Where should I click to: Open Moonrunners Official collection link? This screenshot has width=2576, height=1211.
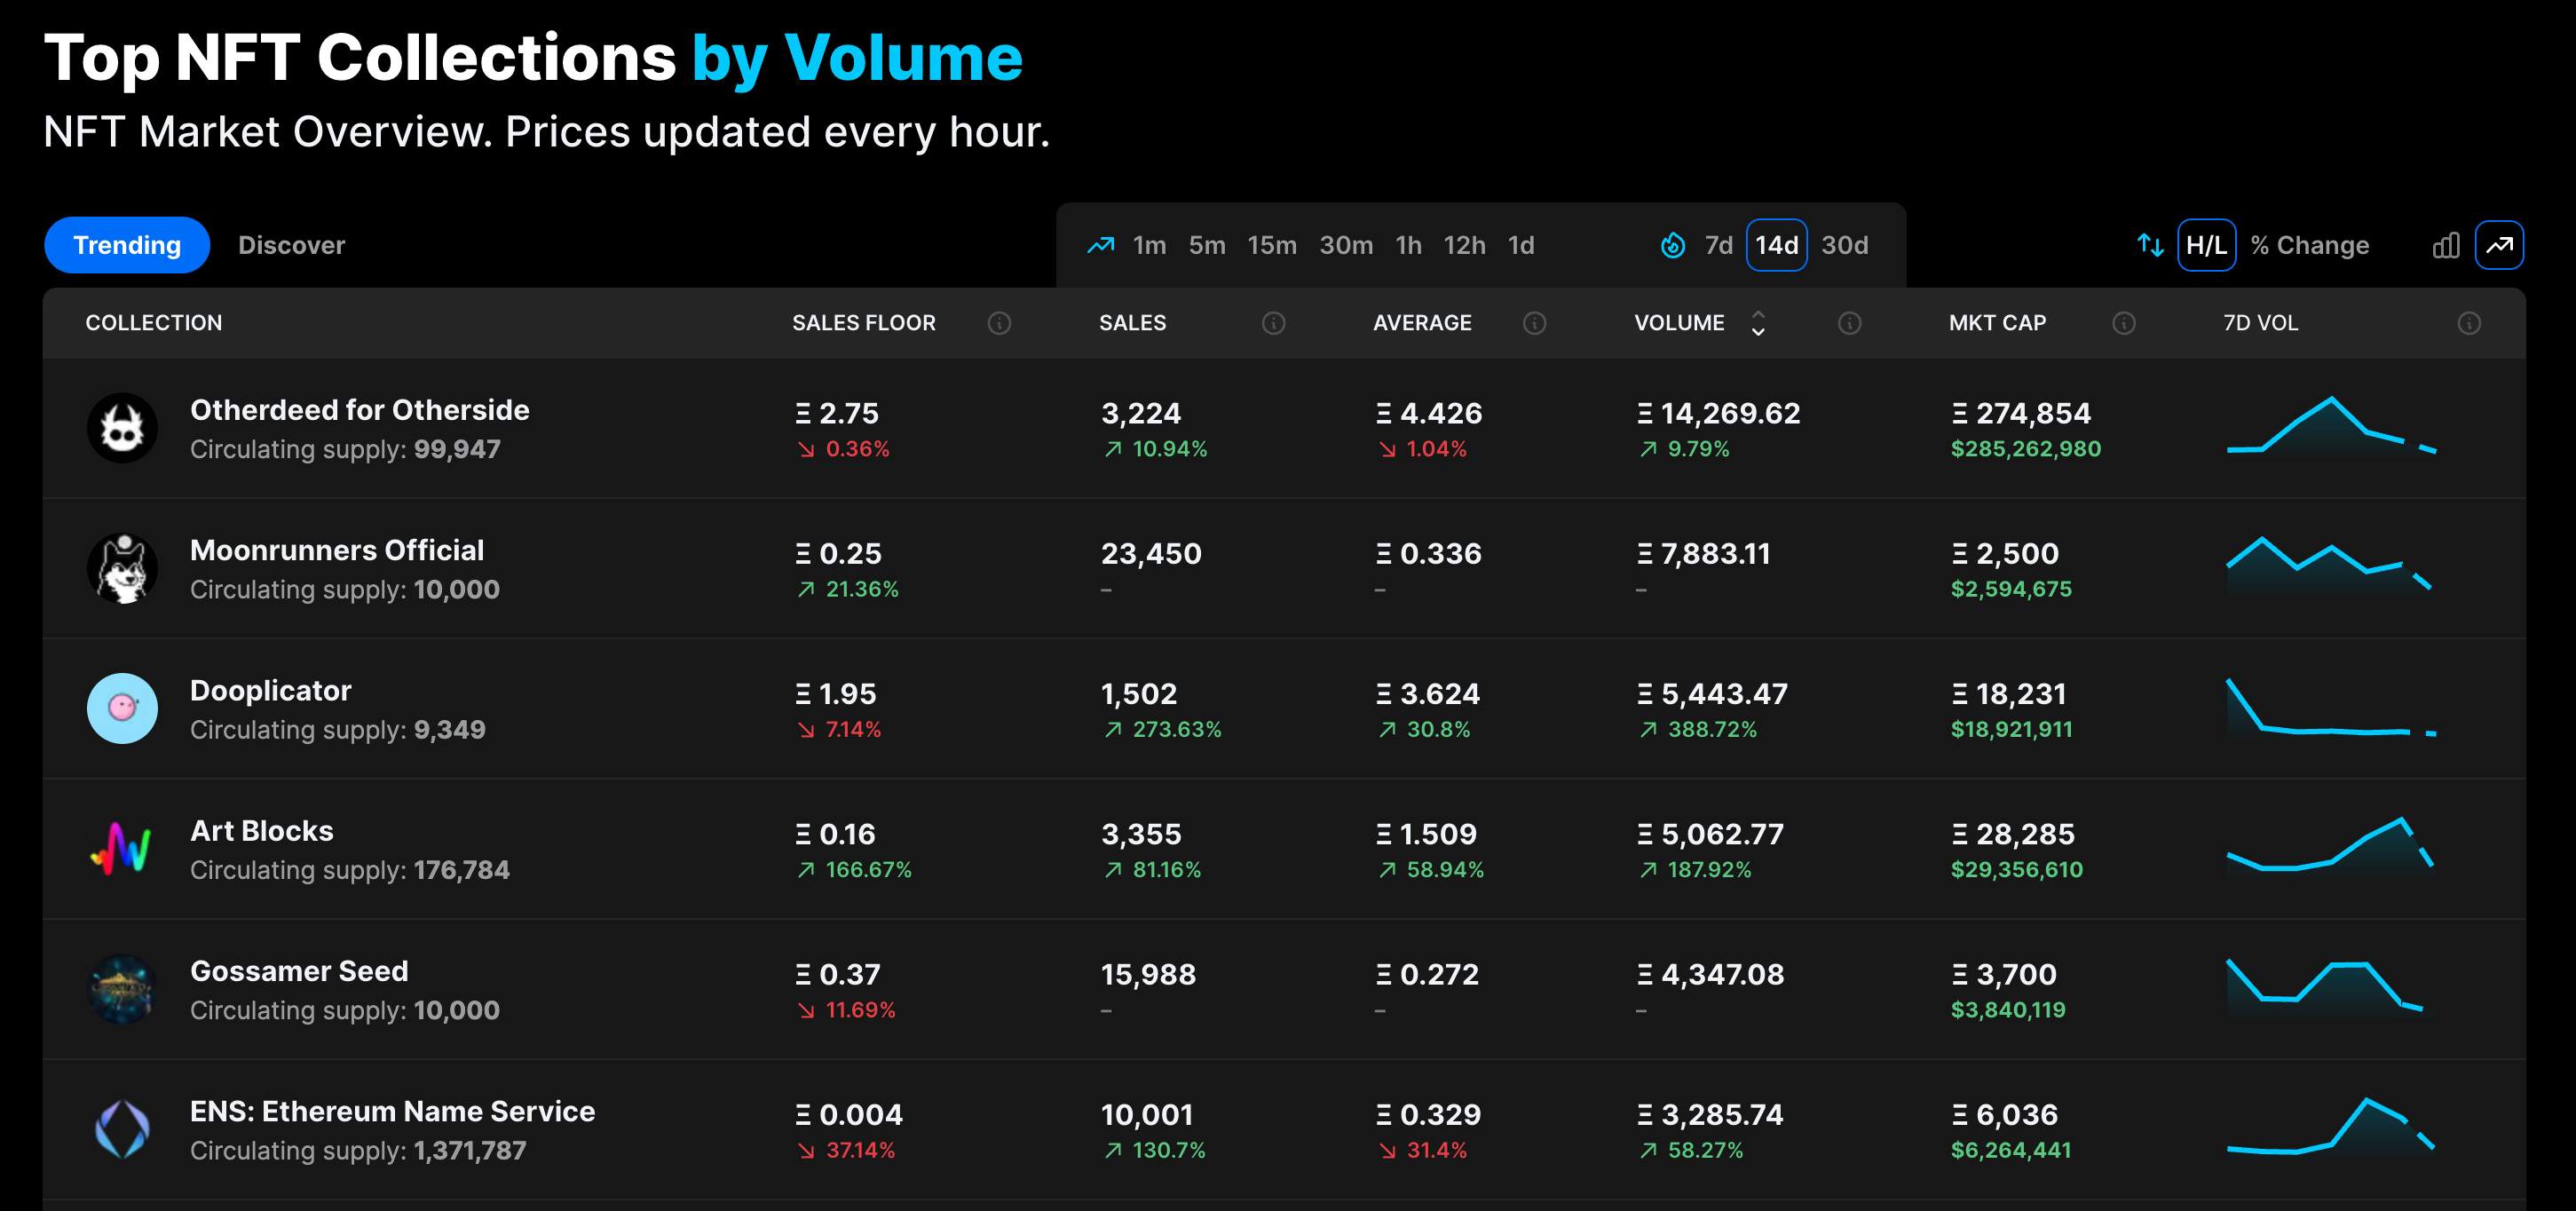(337, 550)
